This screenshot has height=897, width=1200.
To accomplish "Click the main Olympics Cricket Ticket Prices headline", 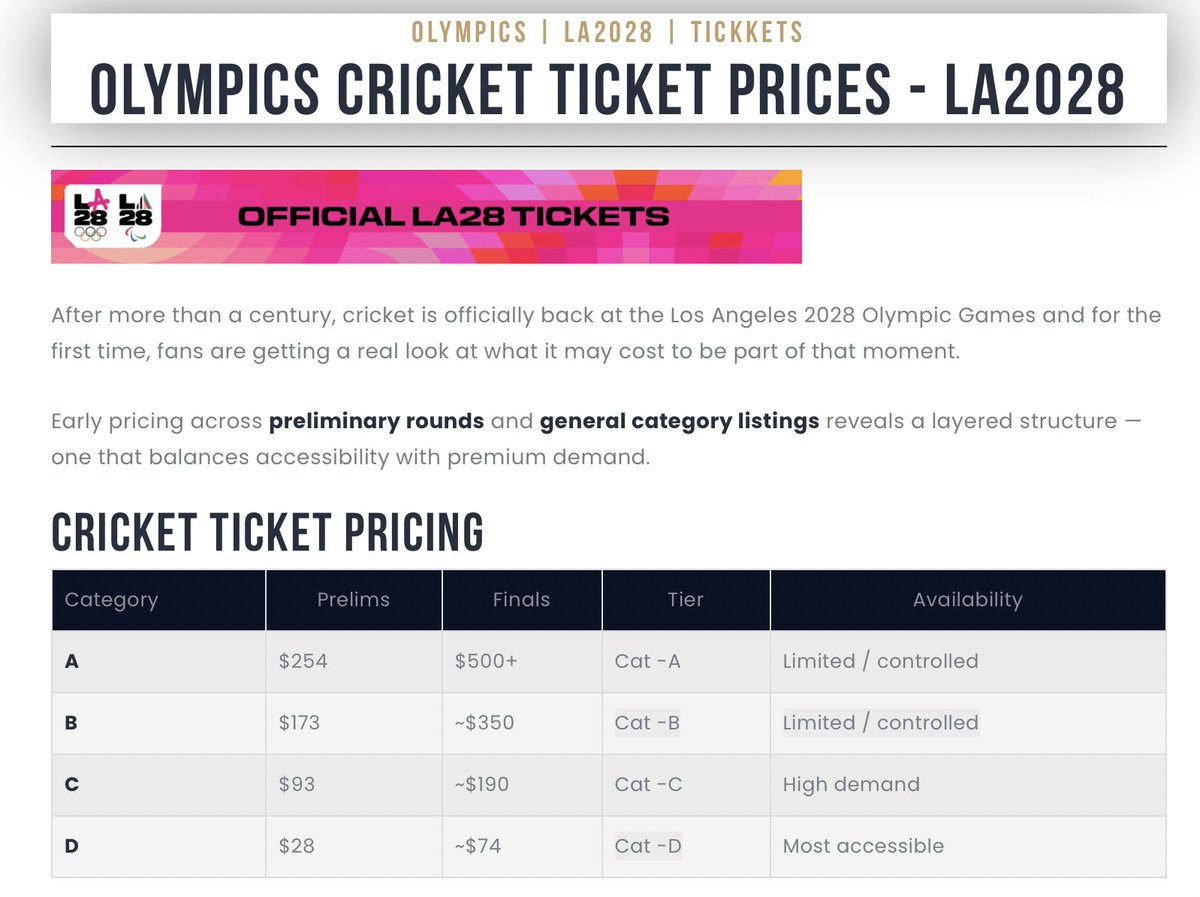I will pos(608,87).
